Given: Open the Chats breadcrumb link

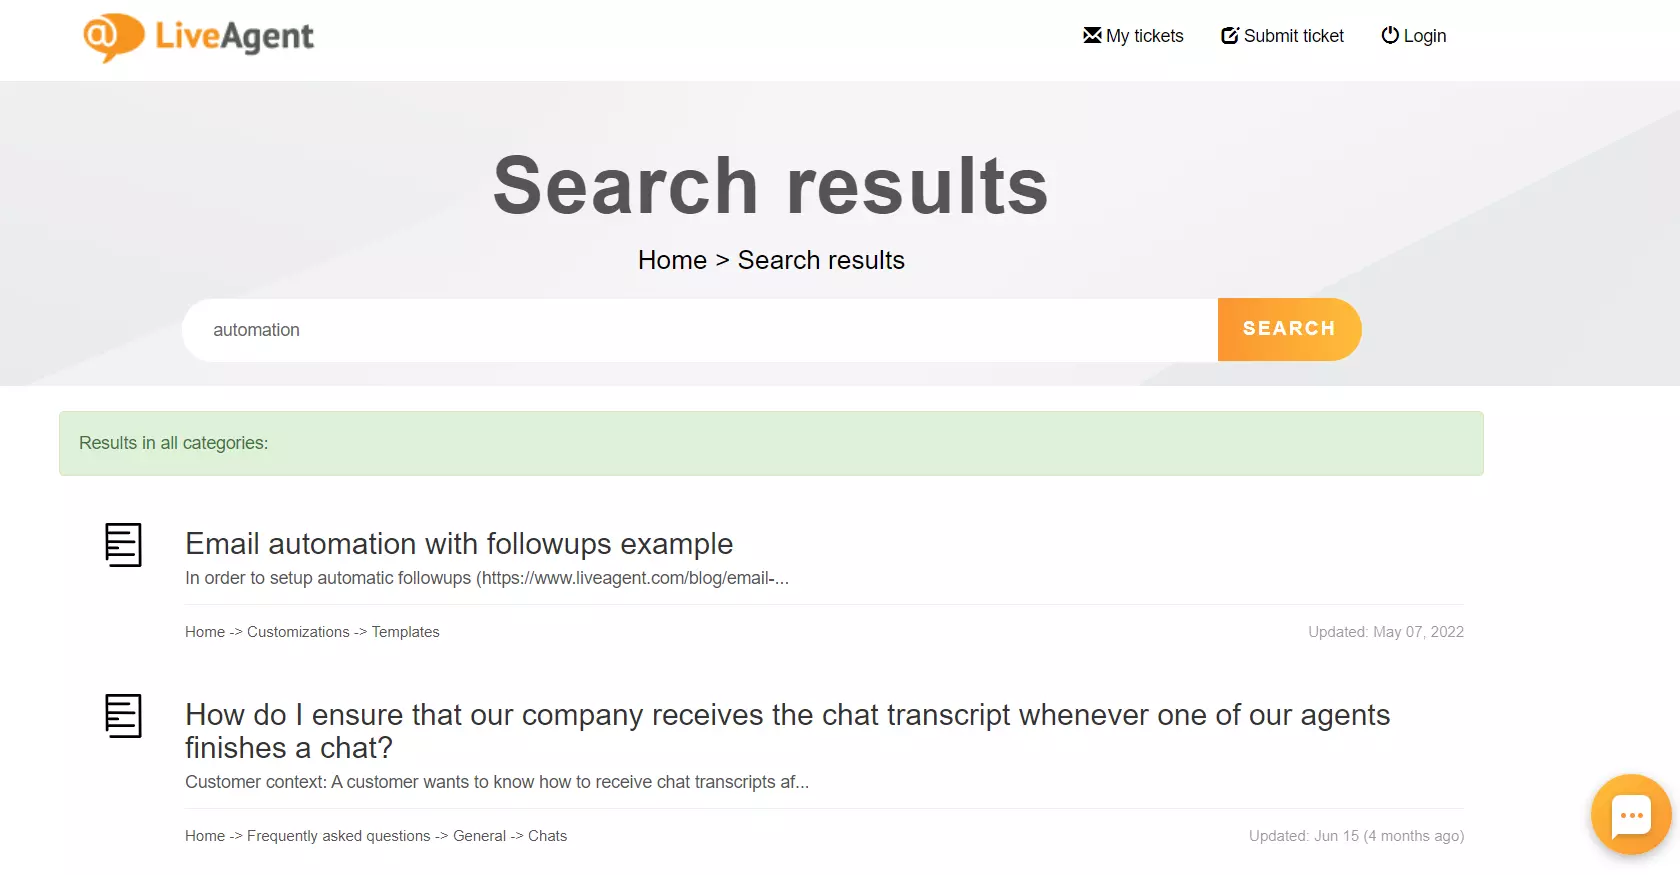Looking at the screenshot, I should click(x=546, y=836).
